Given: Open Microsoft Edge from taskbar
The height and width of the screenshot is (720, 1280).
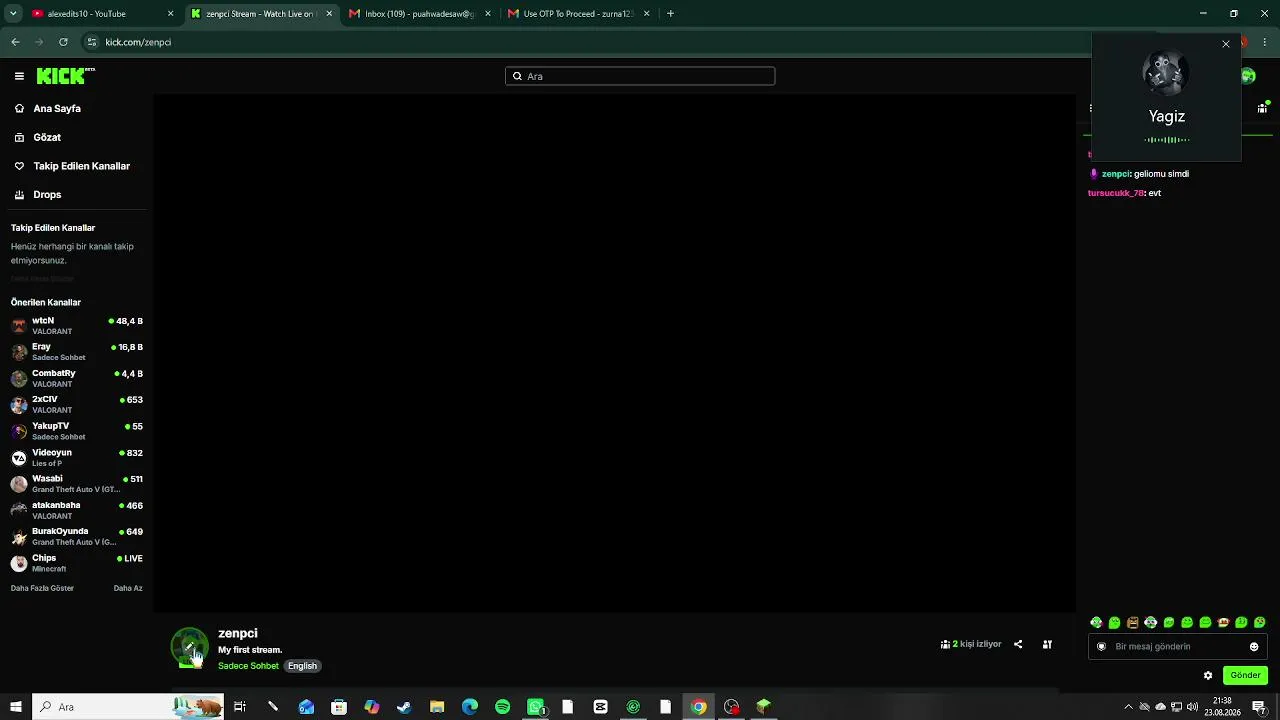Looking at the screenshot, I should (470, 707).
